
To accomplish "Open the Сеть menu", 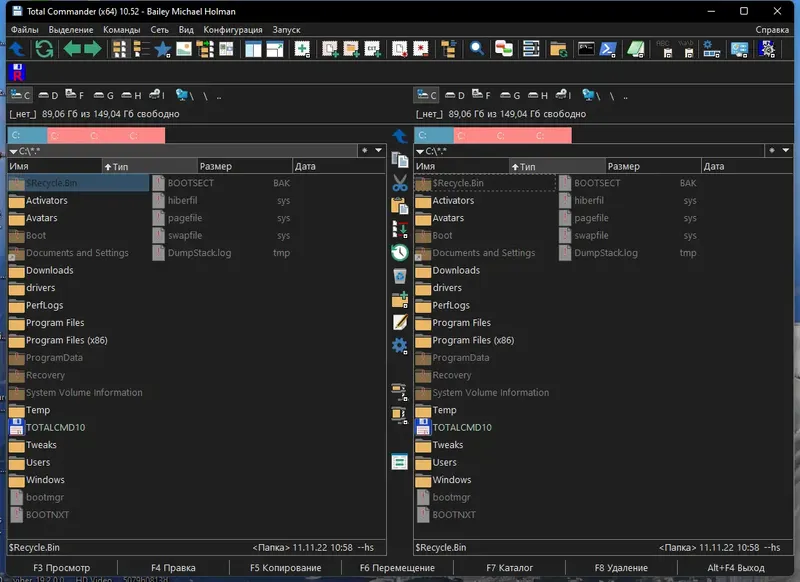I will 159,30.
